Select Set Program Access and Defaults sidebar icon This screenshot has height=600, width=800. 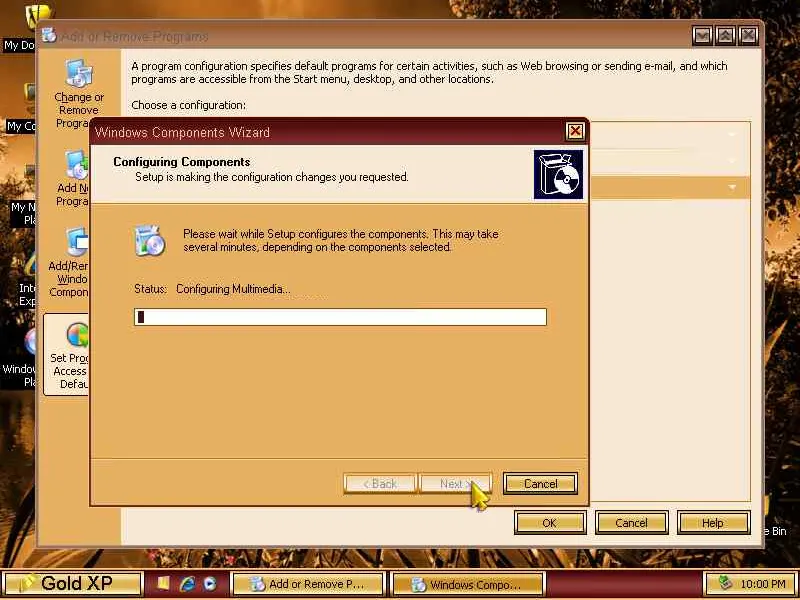tap(78, 336)
